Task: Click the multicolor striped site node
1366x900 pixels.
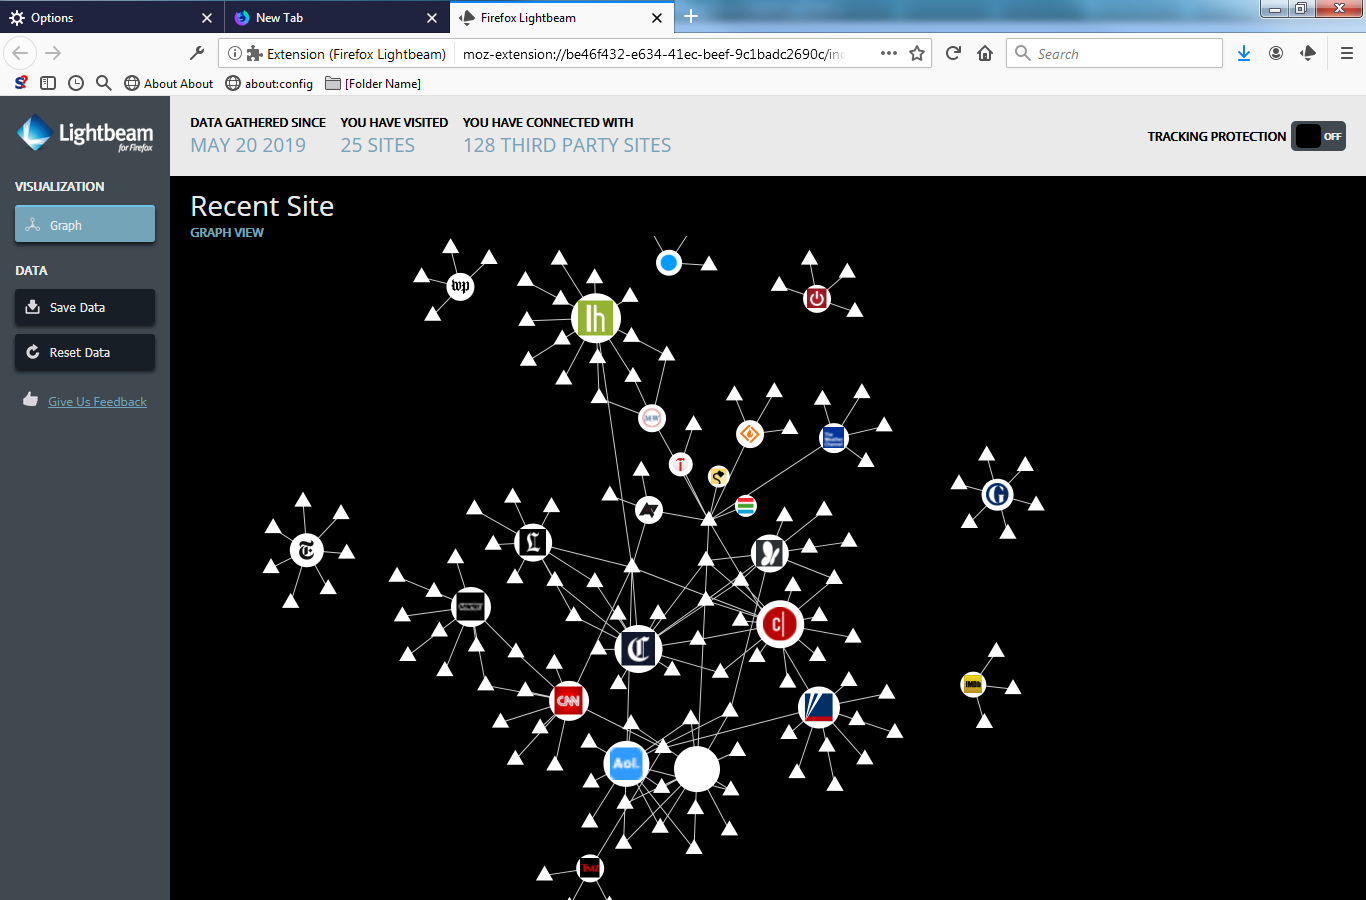Action: tap(746, 505)
